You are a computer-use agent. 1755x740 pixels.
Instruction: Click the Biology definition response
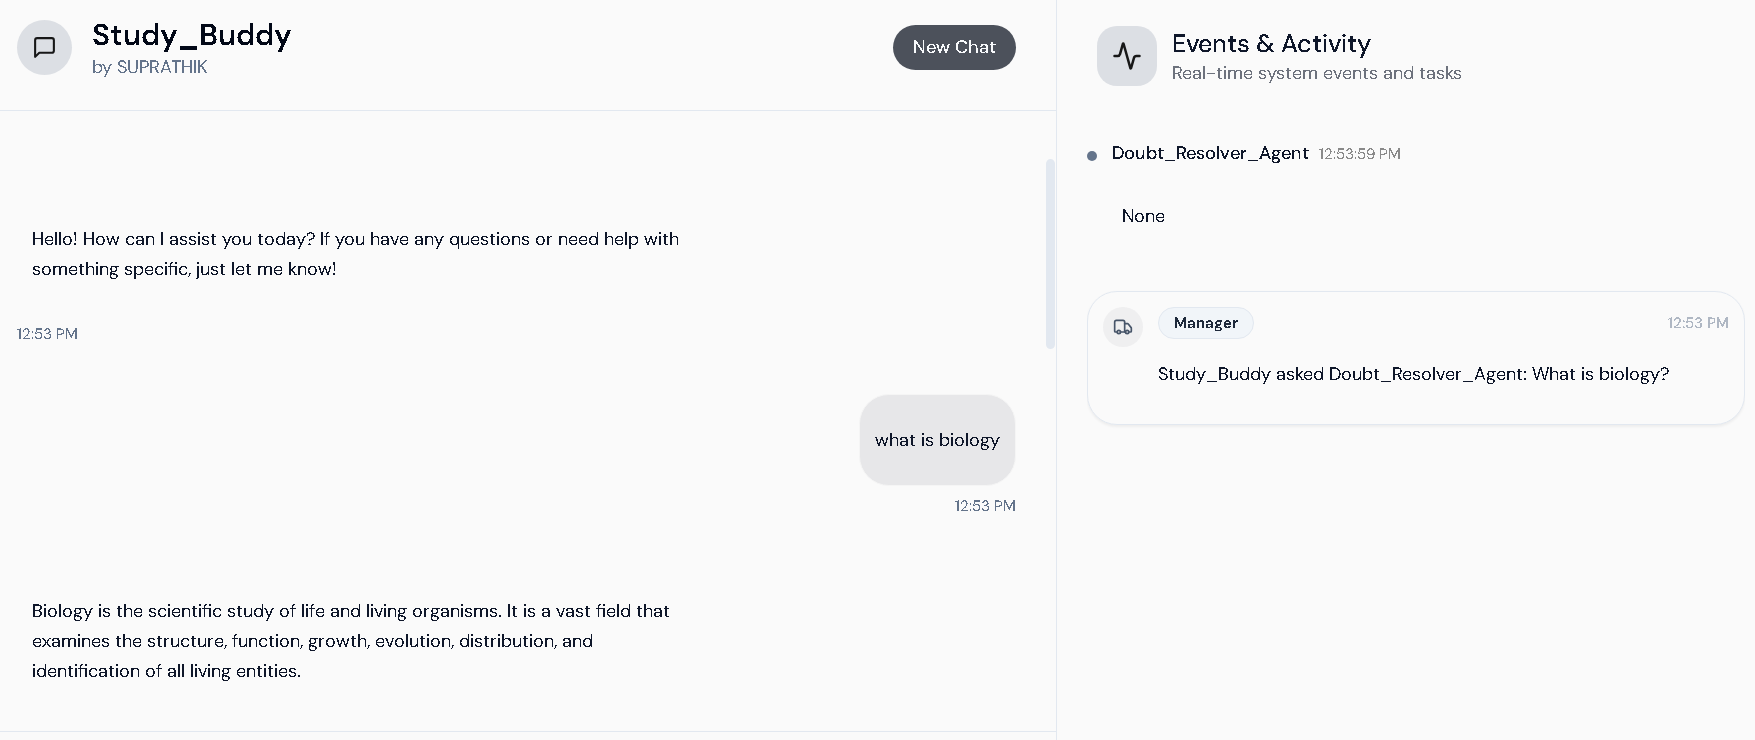(351, 641)
